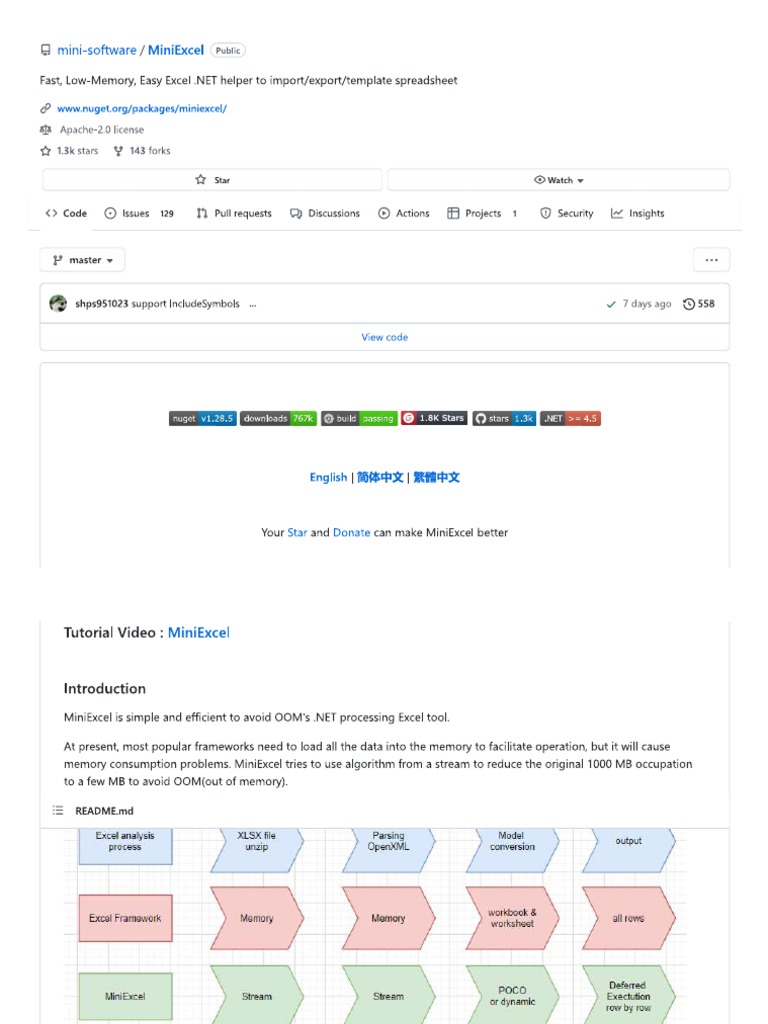The width and height of the screenshot is (768, 1024).
Task: Open the Pull requests tab
Action: coord(234,213)
